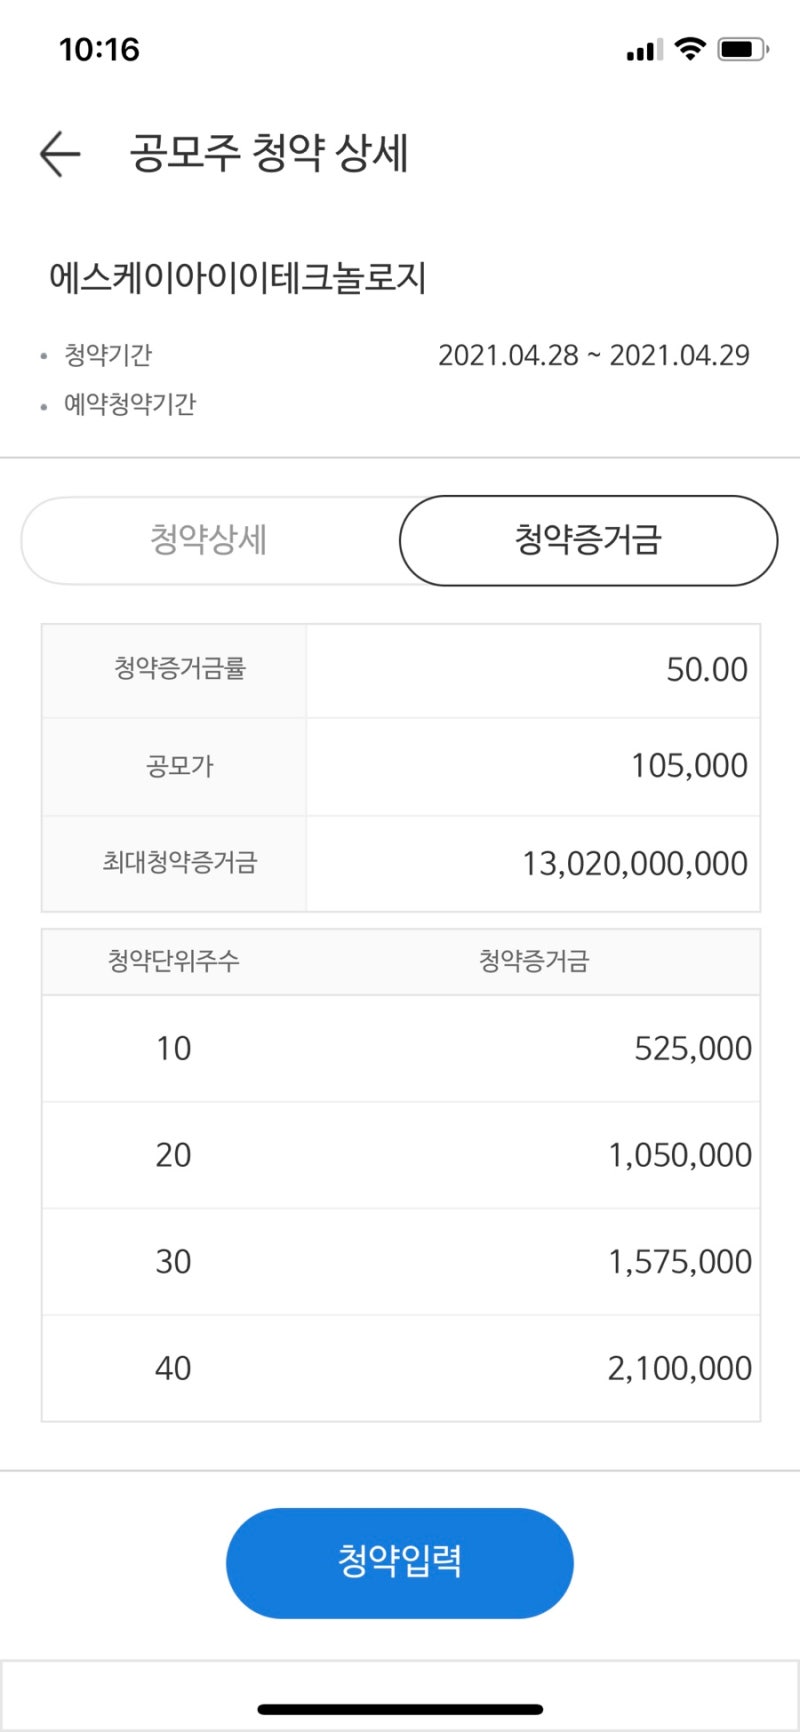Switch to the 청약상세 tab

(209, 540)
